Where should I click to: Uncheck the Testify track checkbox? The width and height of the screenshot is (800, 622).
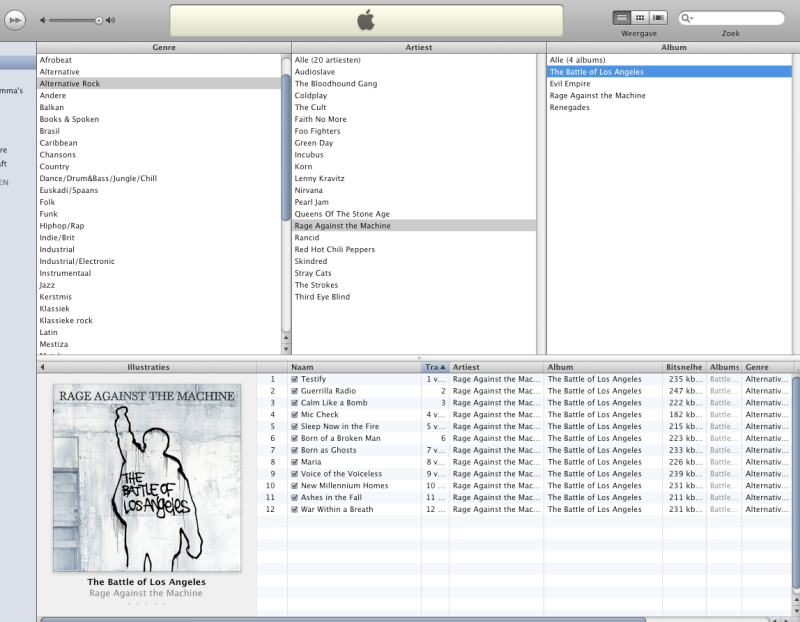[x=294, y=379]
